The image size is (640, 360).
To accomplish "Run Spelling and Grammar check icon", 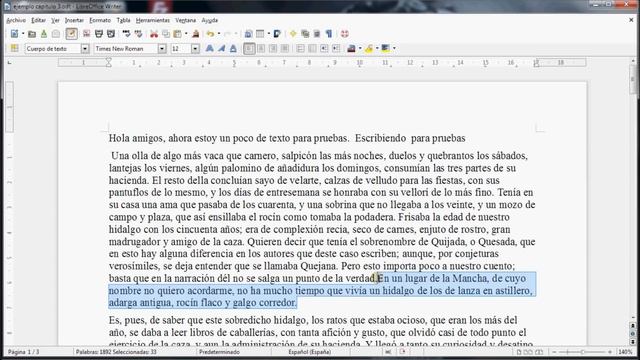I will 127,34.
